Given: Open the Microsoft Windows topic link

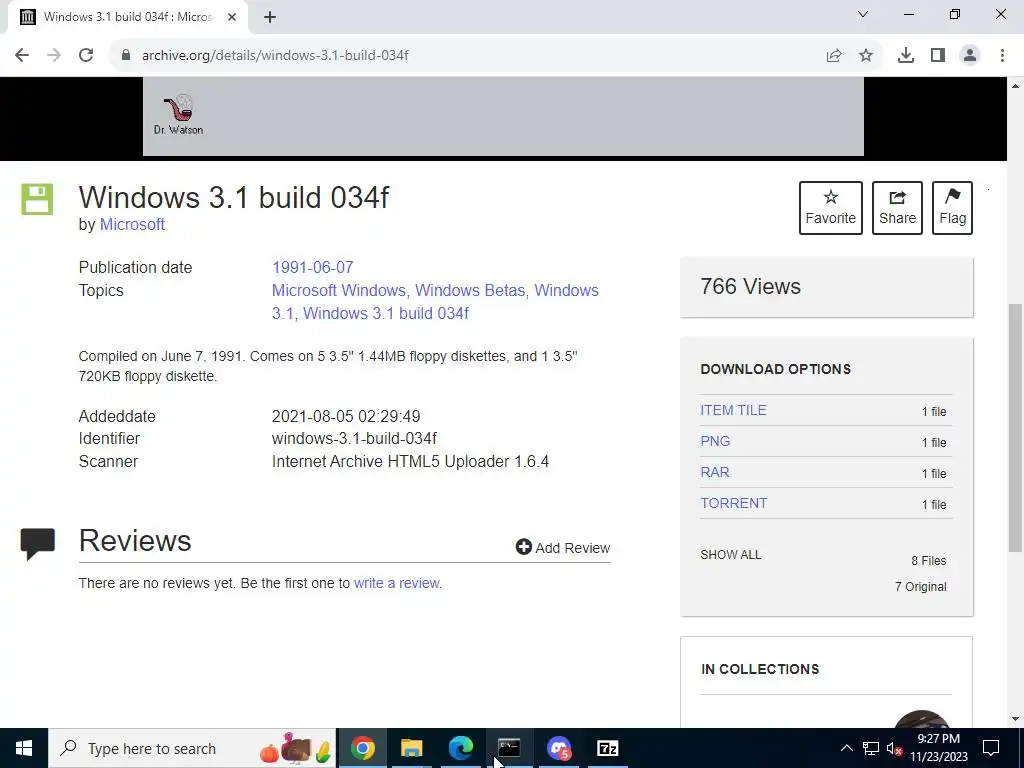Looking at the screenshot, I should (x=339, y=290).
